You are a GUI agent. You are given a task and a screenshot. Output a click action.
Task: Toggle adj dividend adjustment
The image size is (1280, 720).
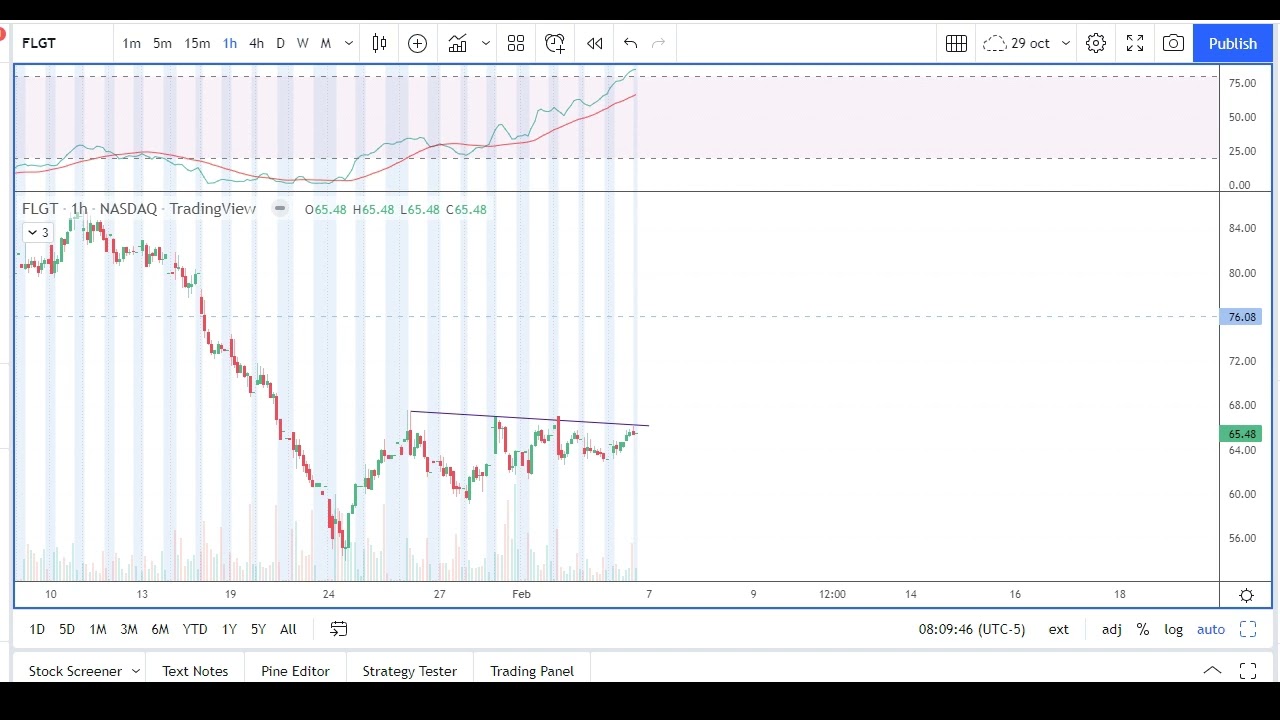click(1112, 629)
